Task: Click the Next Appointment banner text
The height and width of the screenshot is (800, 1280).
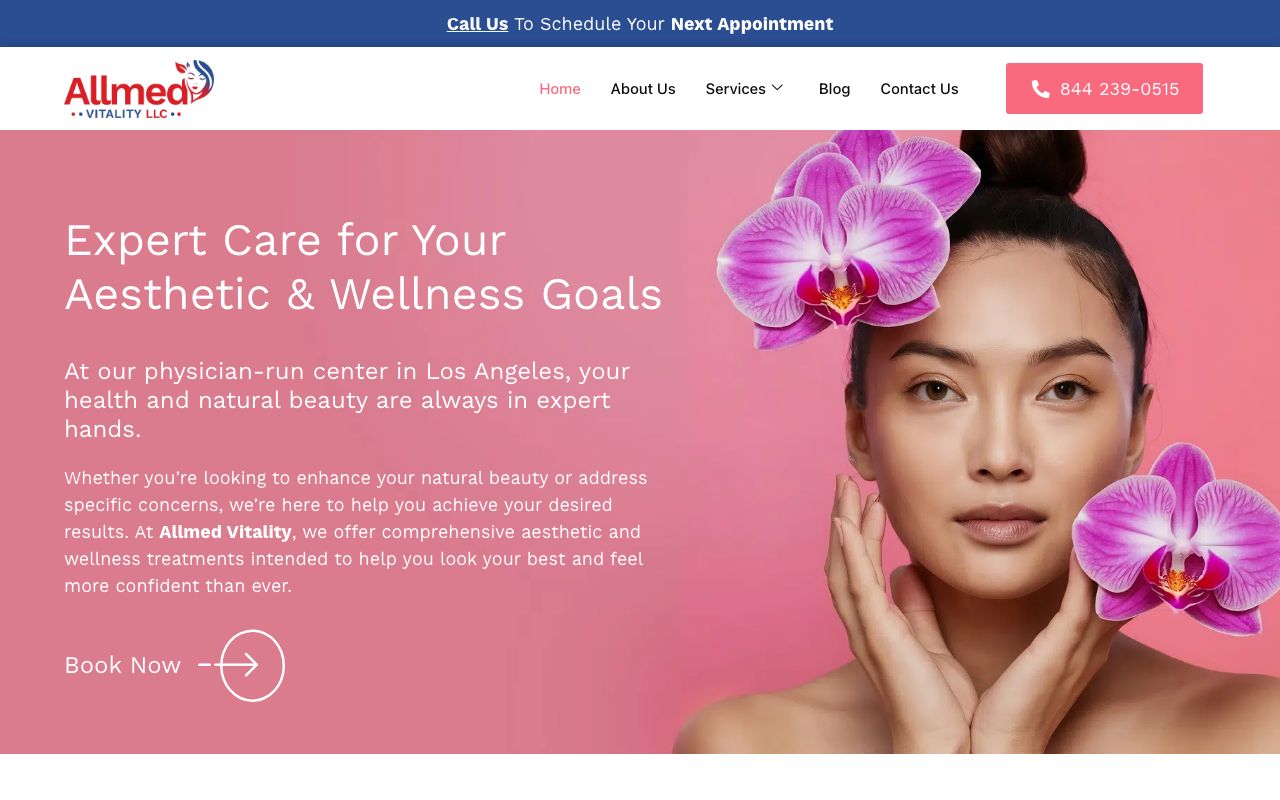Action: pyautogui.click(x=752, y=24)
